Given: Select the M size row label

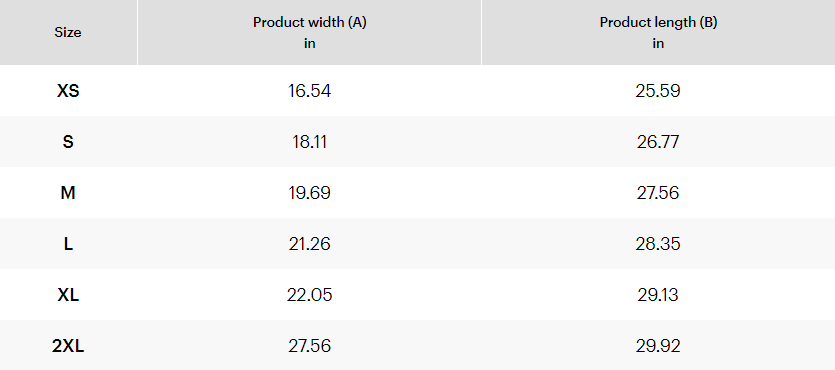Looking at the screenshot, I should pyautogui.click(x=68, y=193).
